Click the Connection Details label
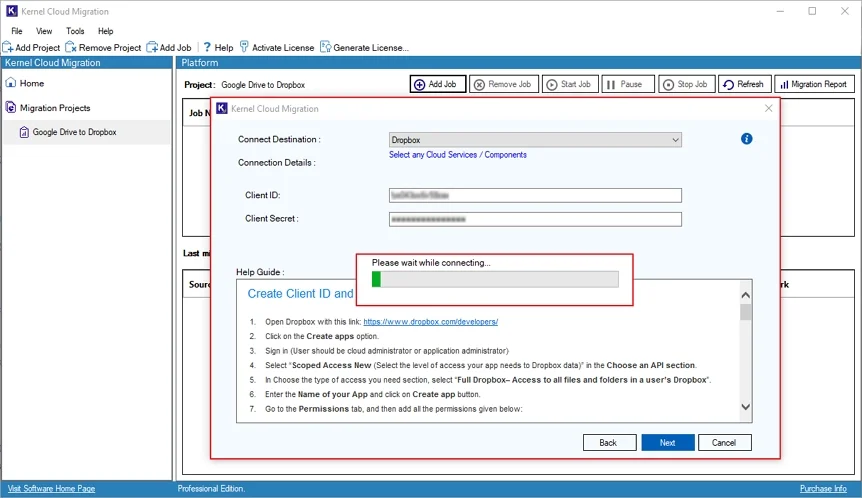Viewport: 862px width, 498px height. [x=277, y=163]
